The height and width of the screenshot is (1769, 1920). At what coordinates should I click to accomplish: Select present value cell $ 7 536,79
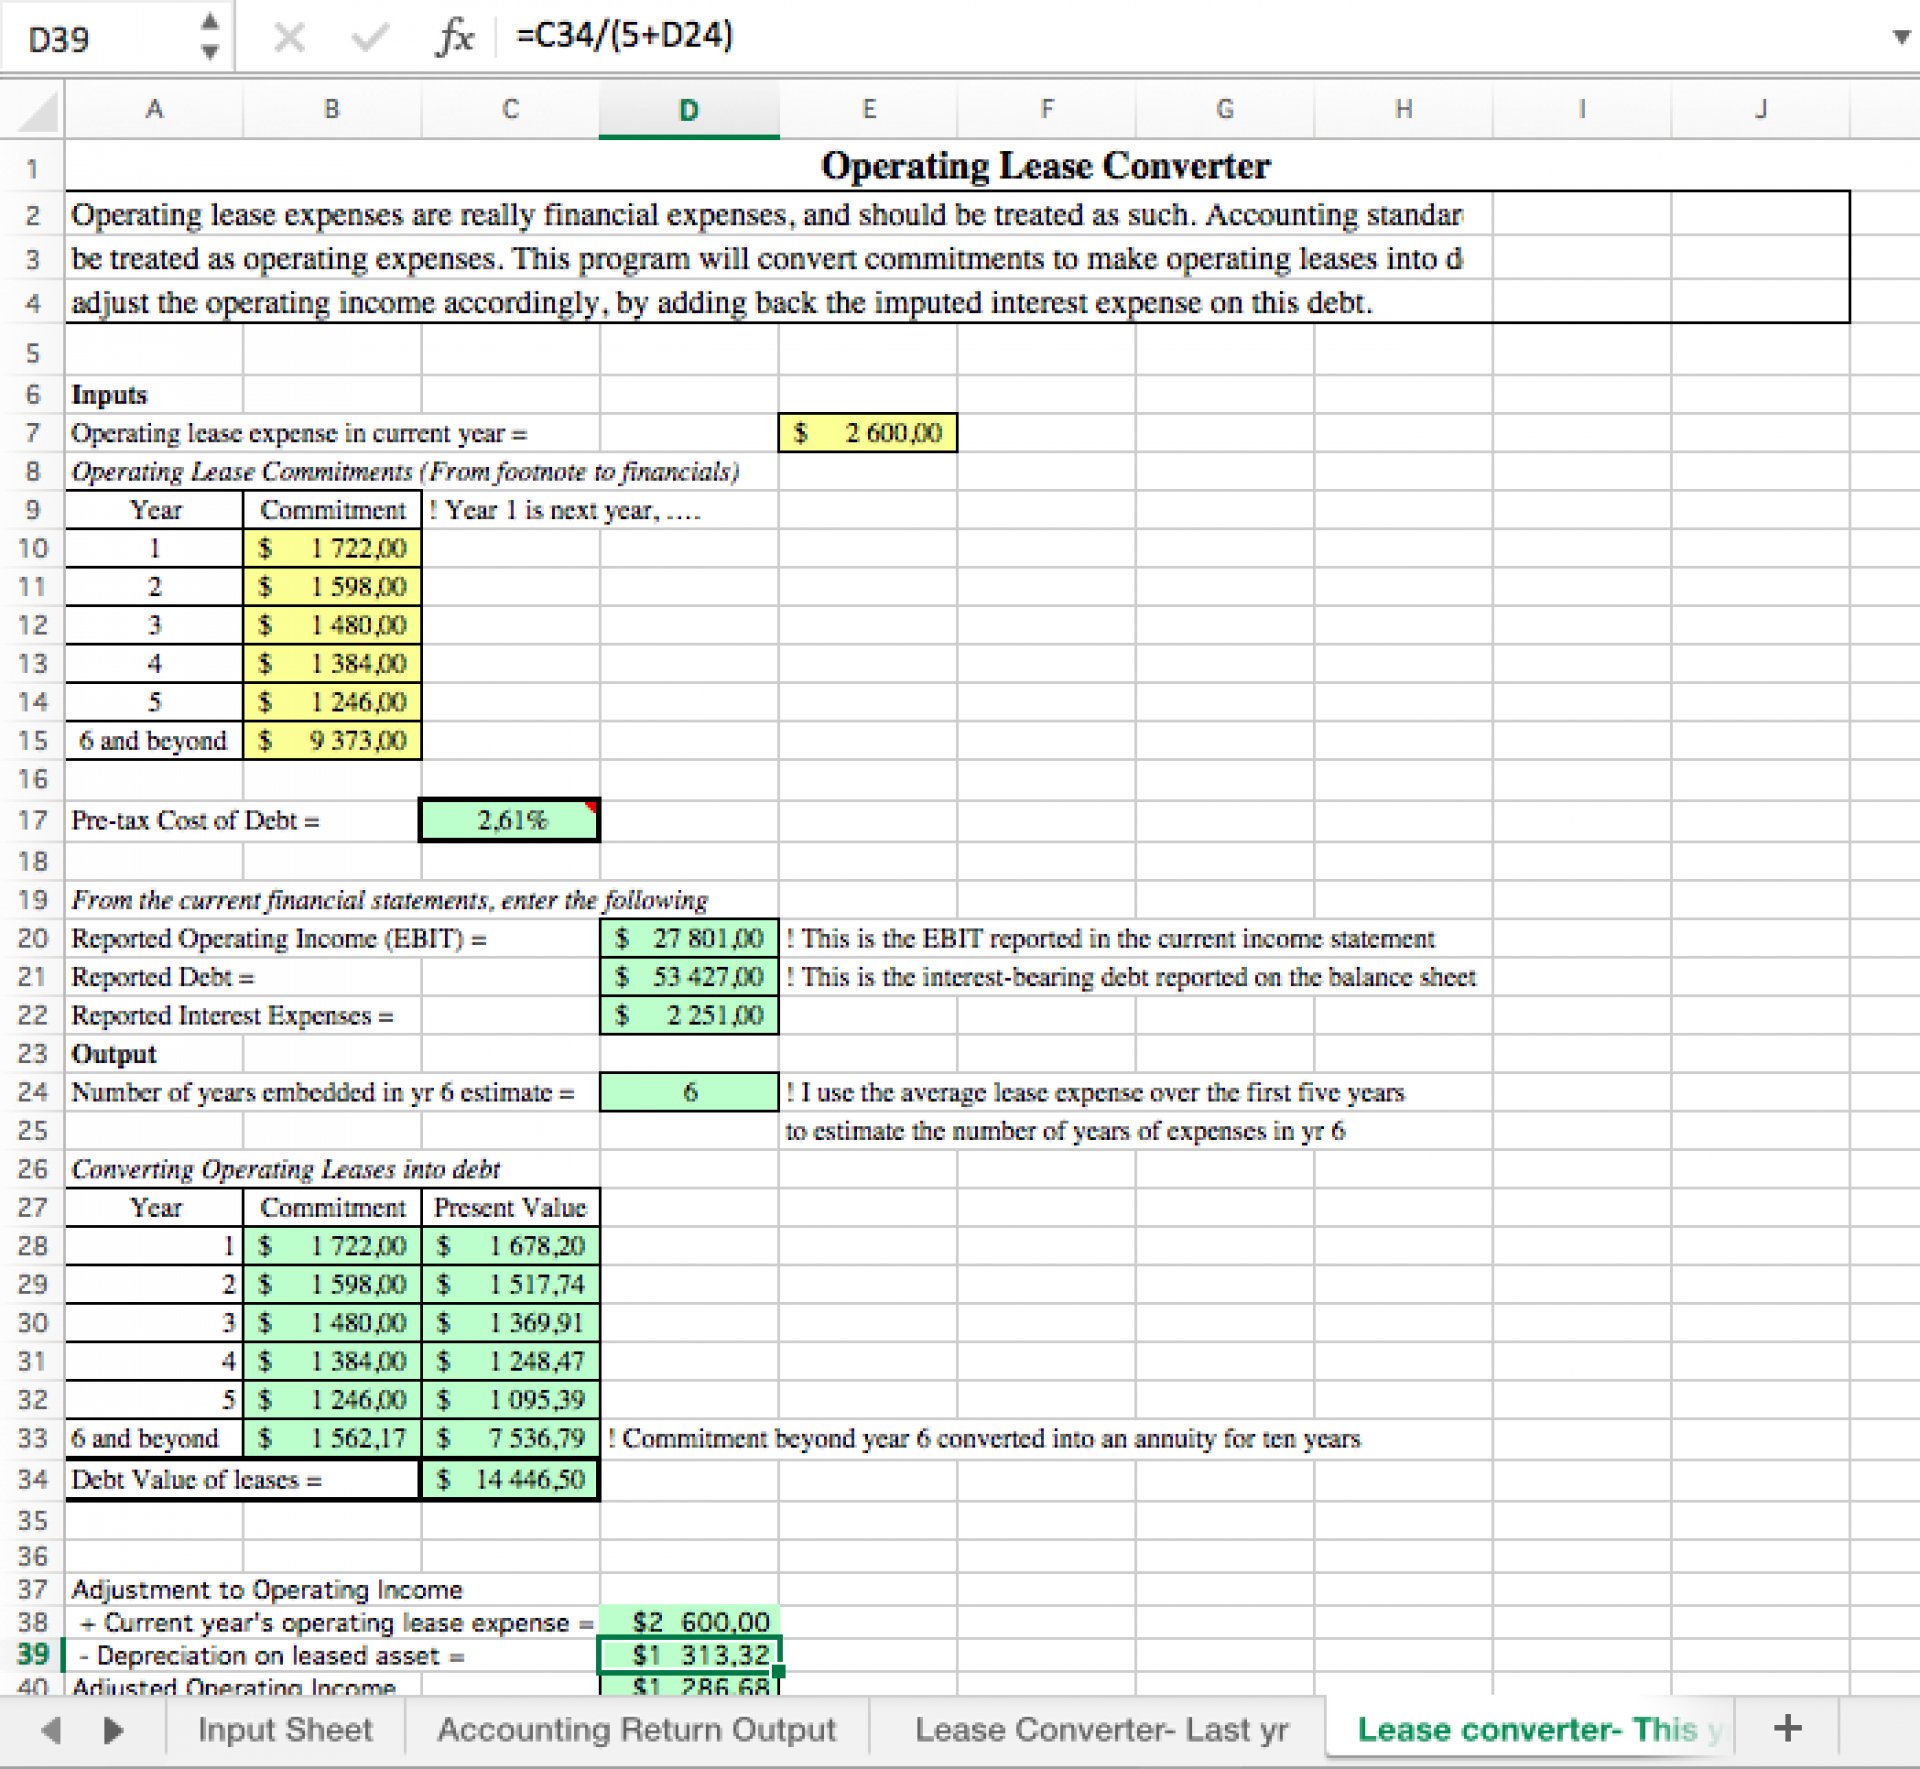pyautogui.click(x=511, y=1438)
